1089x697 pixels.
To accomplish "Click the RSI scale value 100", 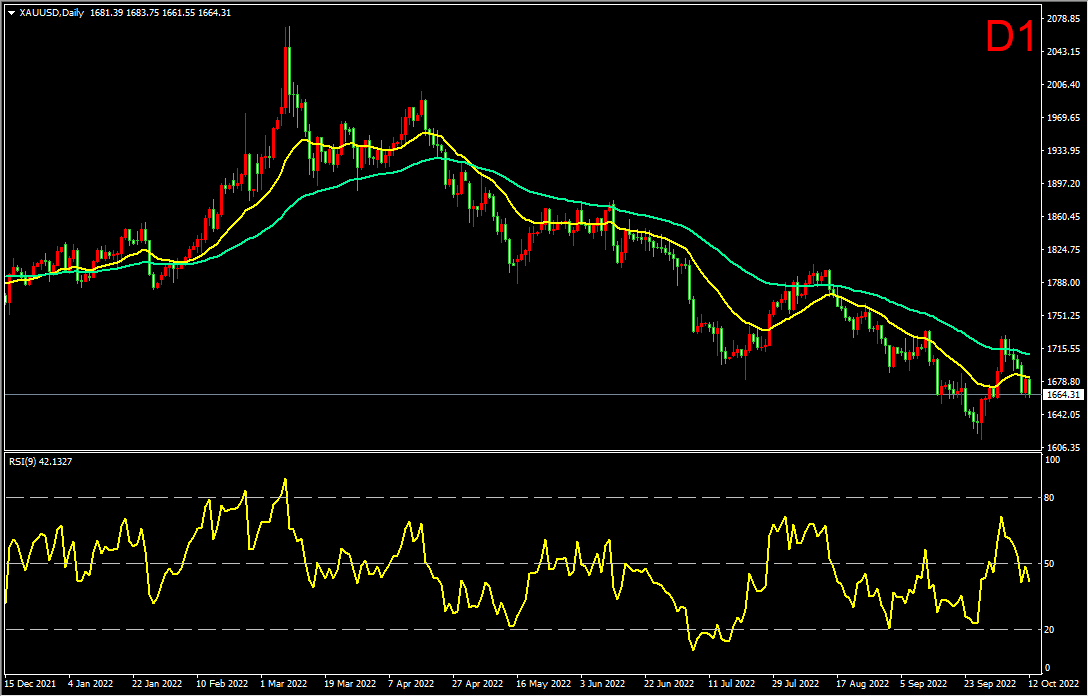I will point(1053,460).
